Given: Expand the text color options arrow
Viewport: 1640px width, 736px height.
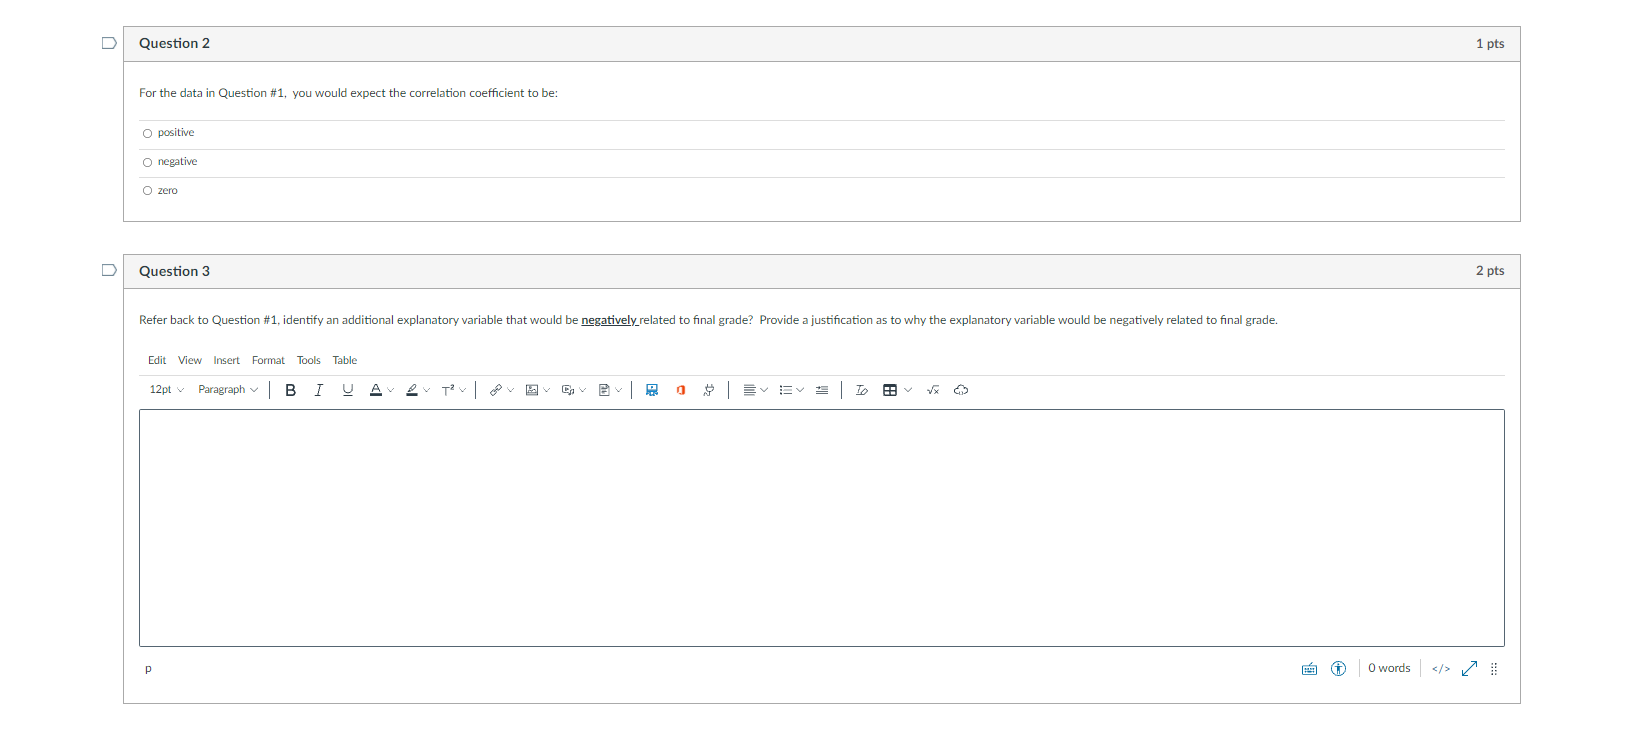Looking at the screenshot, I should tap(391, 390).
